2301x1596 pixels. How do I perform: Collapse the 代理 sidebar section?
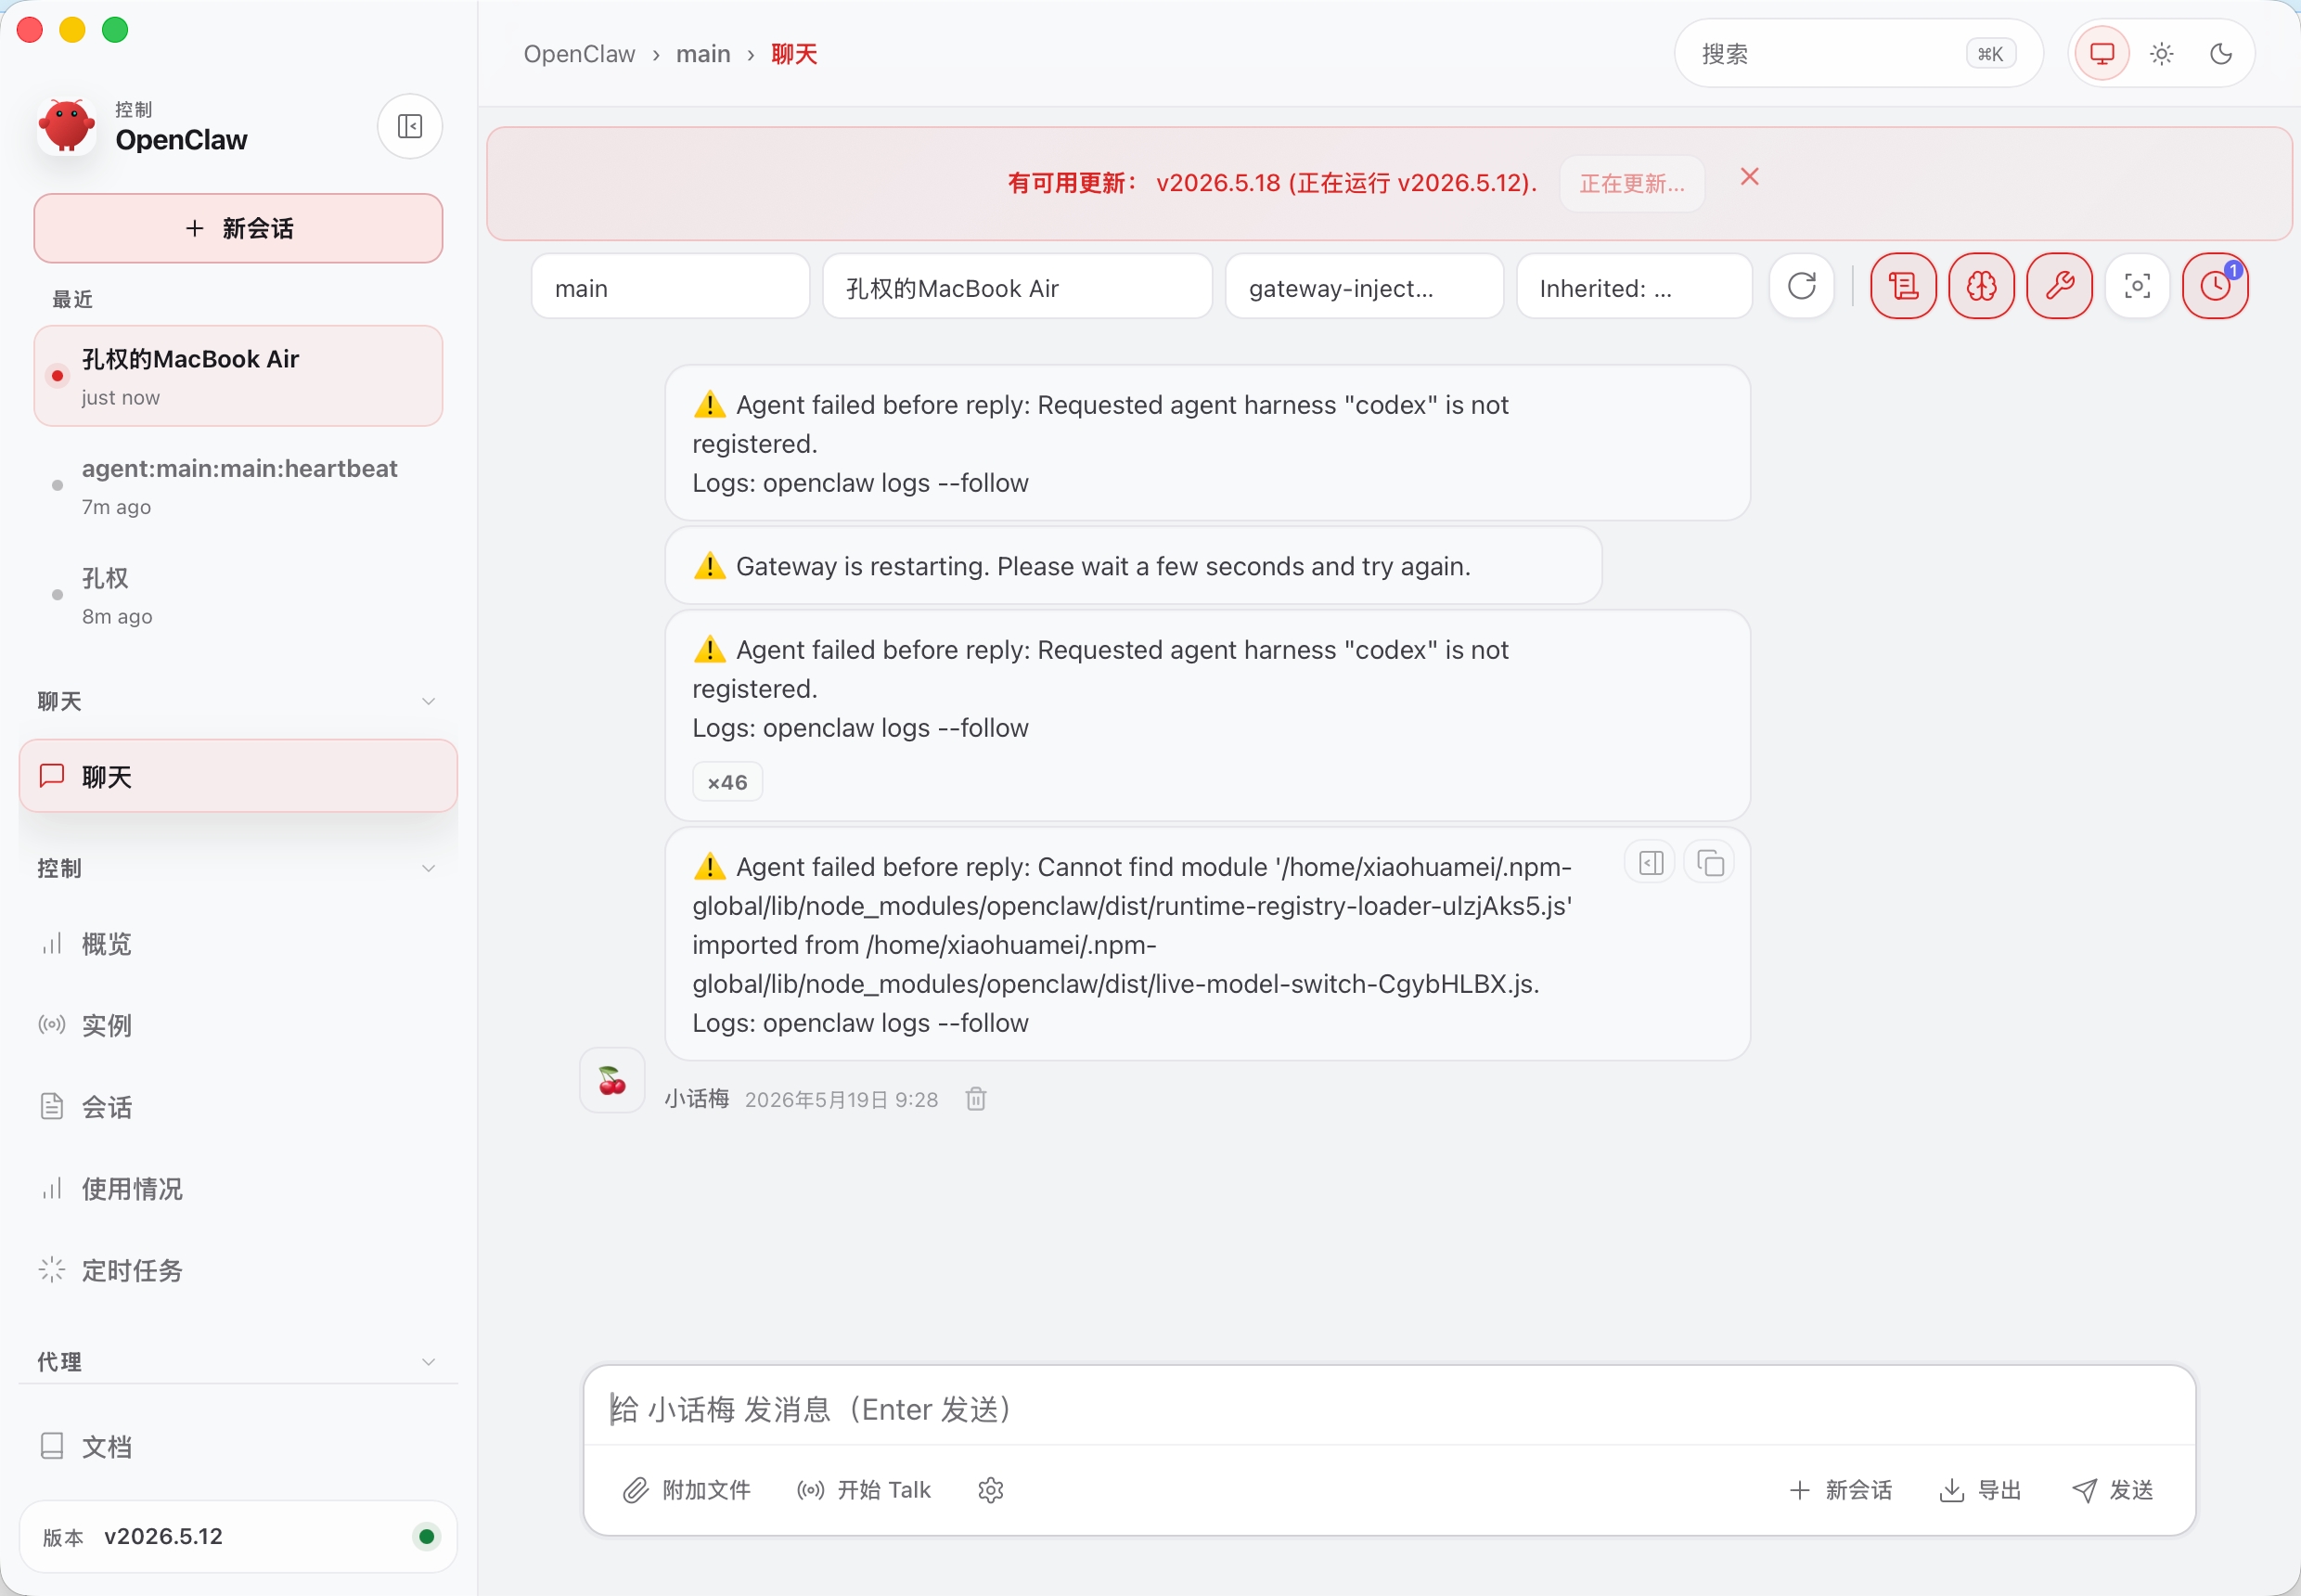(238, 1362)
